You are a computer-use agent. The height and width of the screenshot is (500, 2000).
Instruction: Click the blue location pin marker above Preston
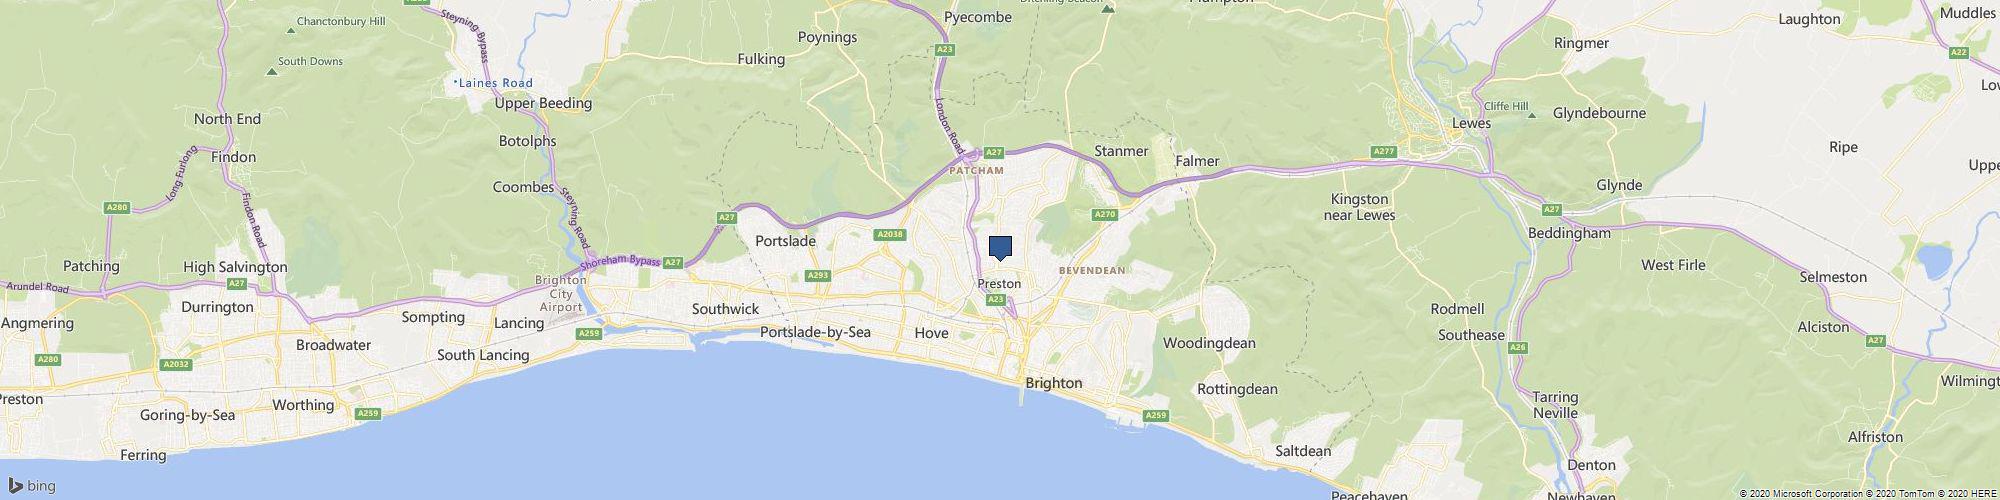(1000, 248)
